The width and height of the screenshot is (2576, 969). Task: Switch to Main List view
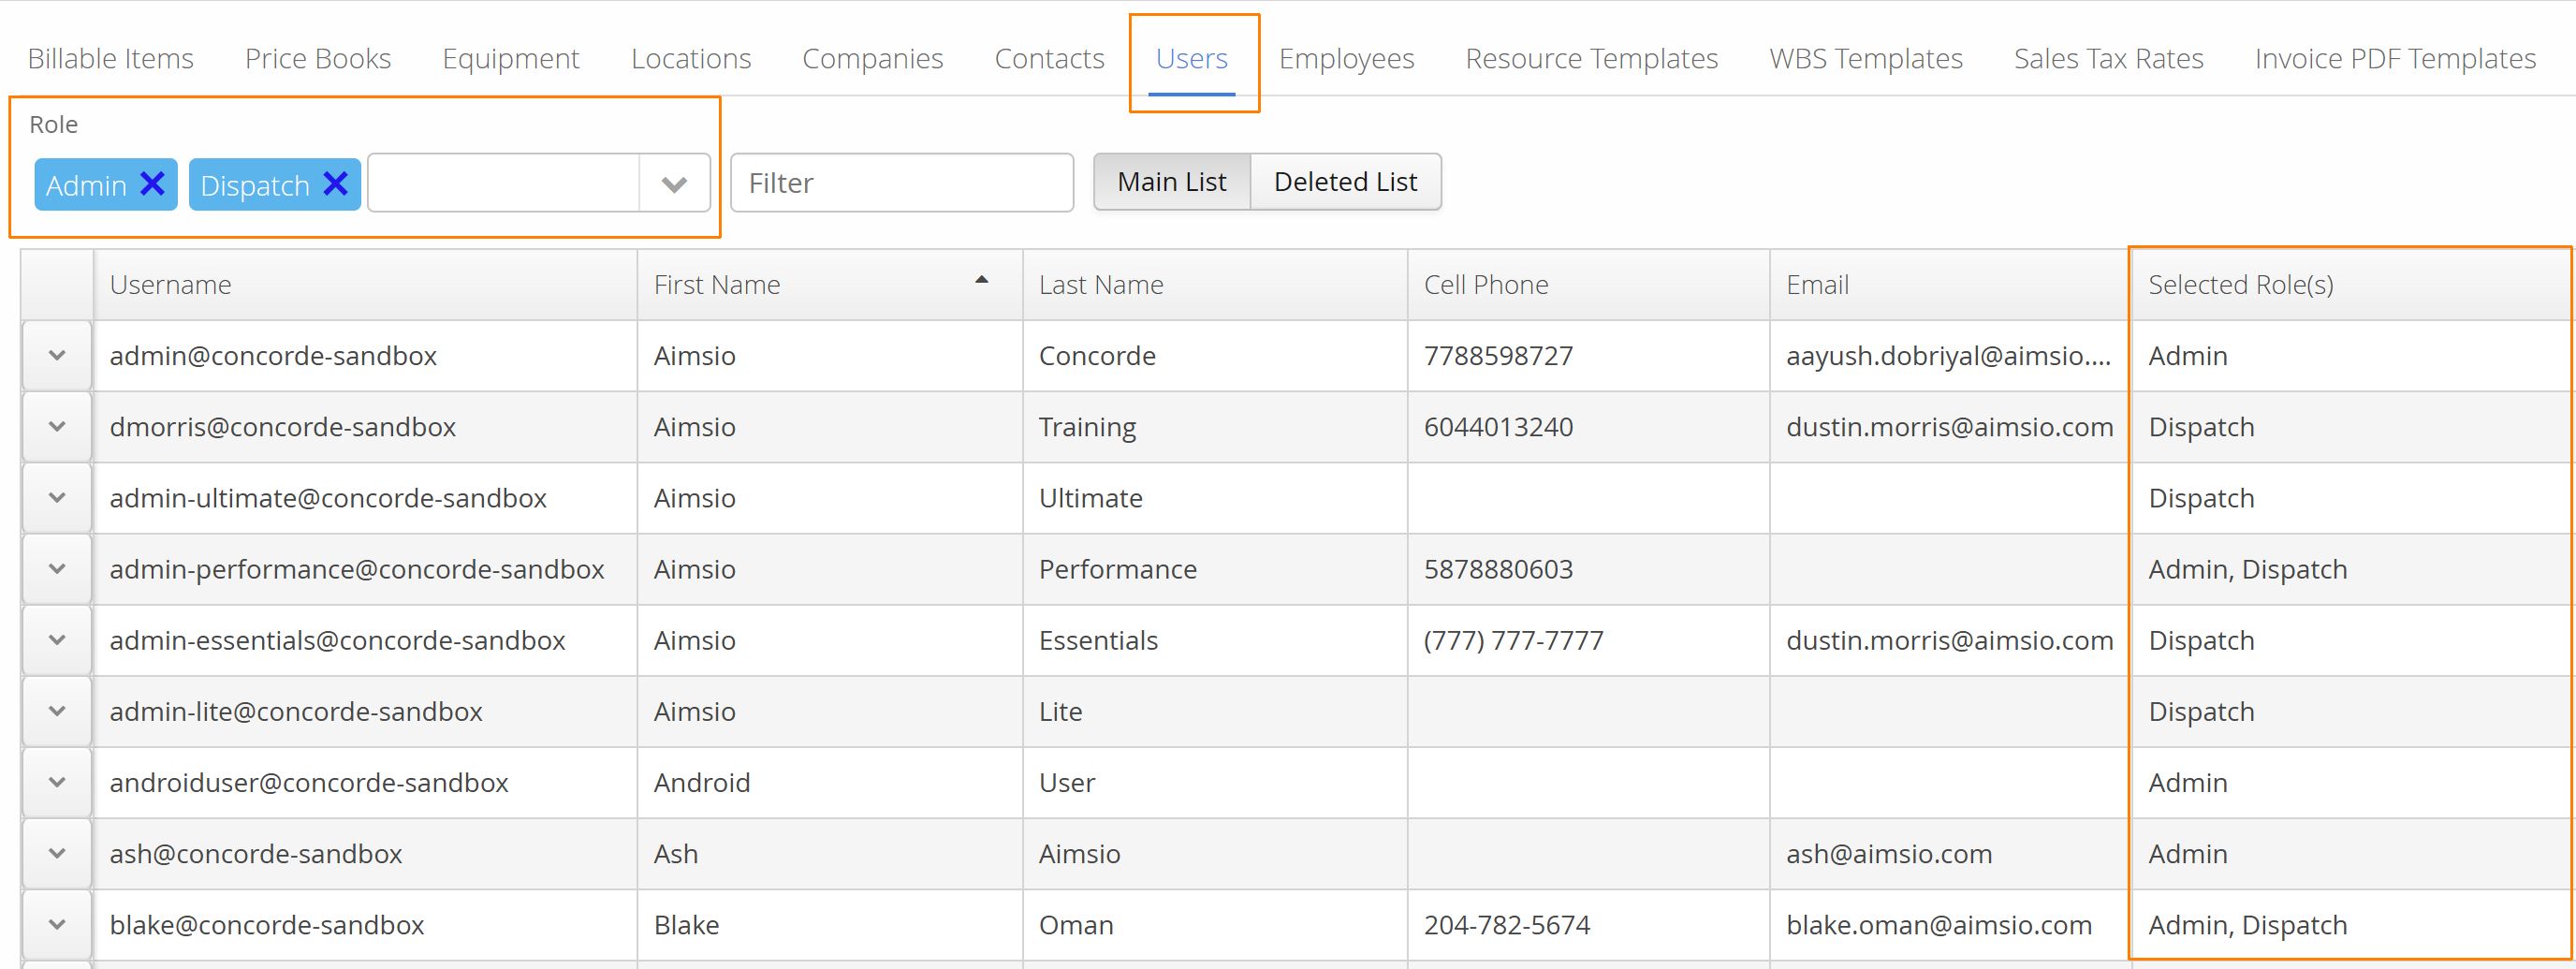(x=1172, y=182)
